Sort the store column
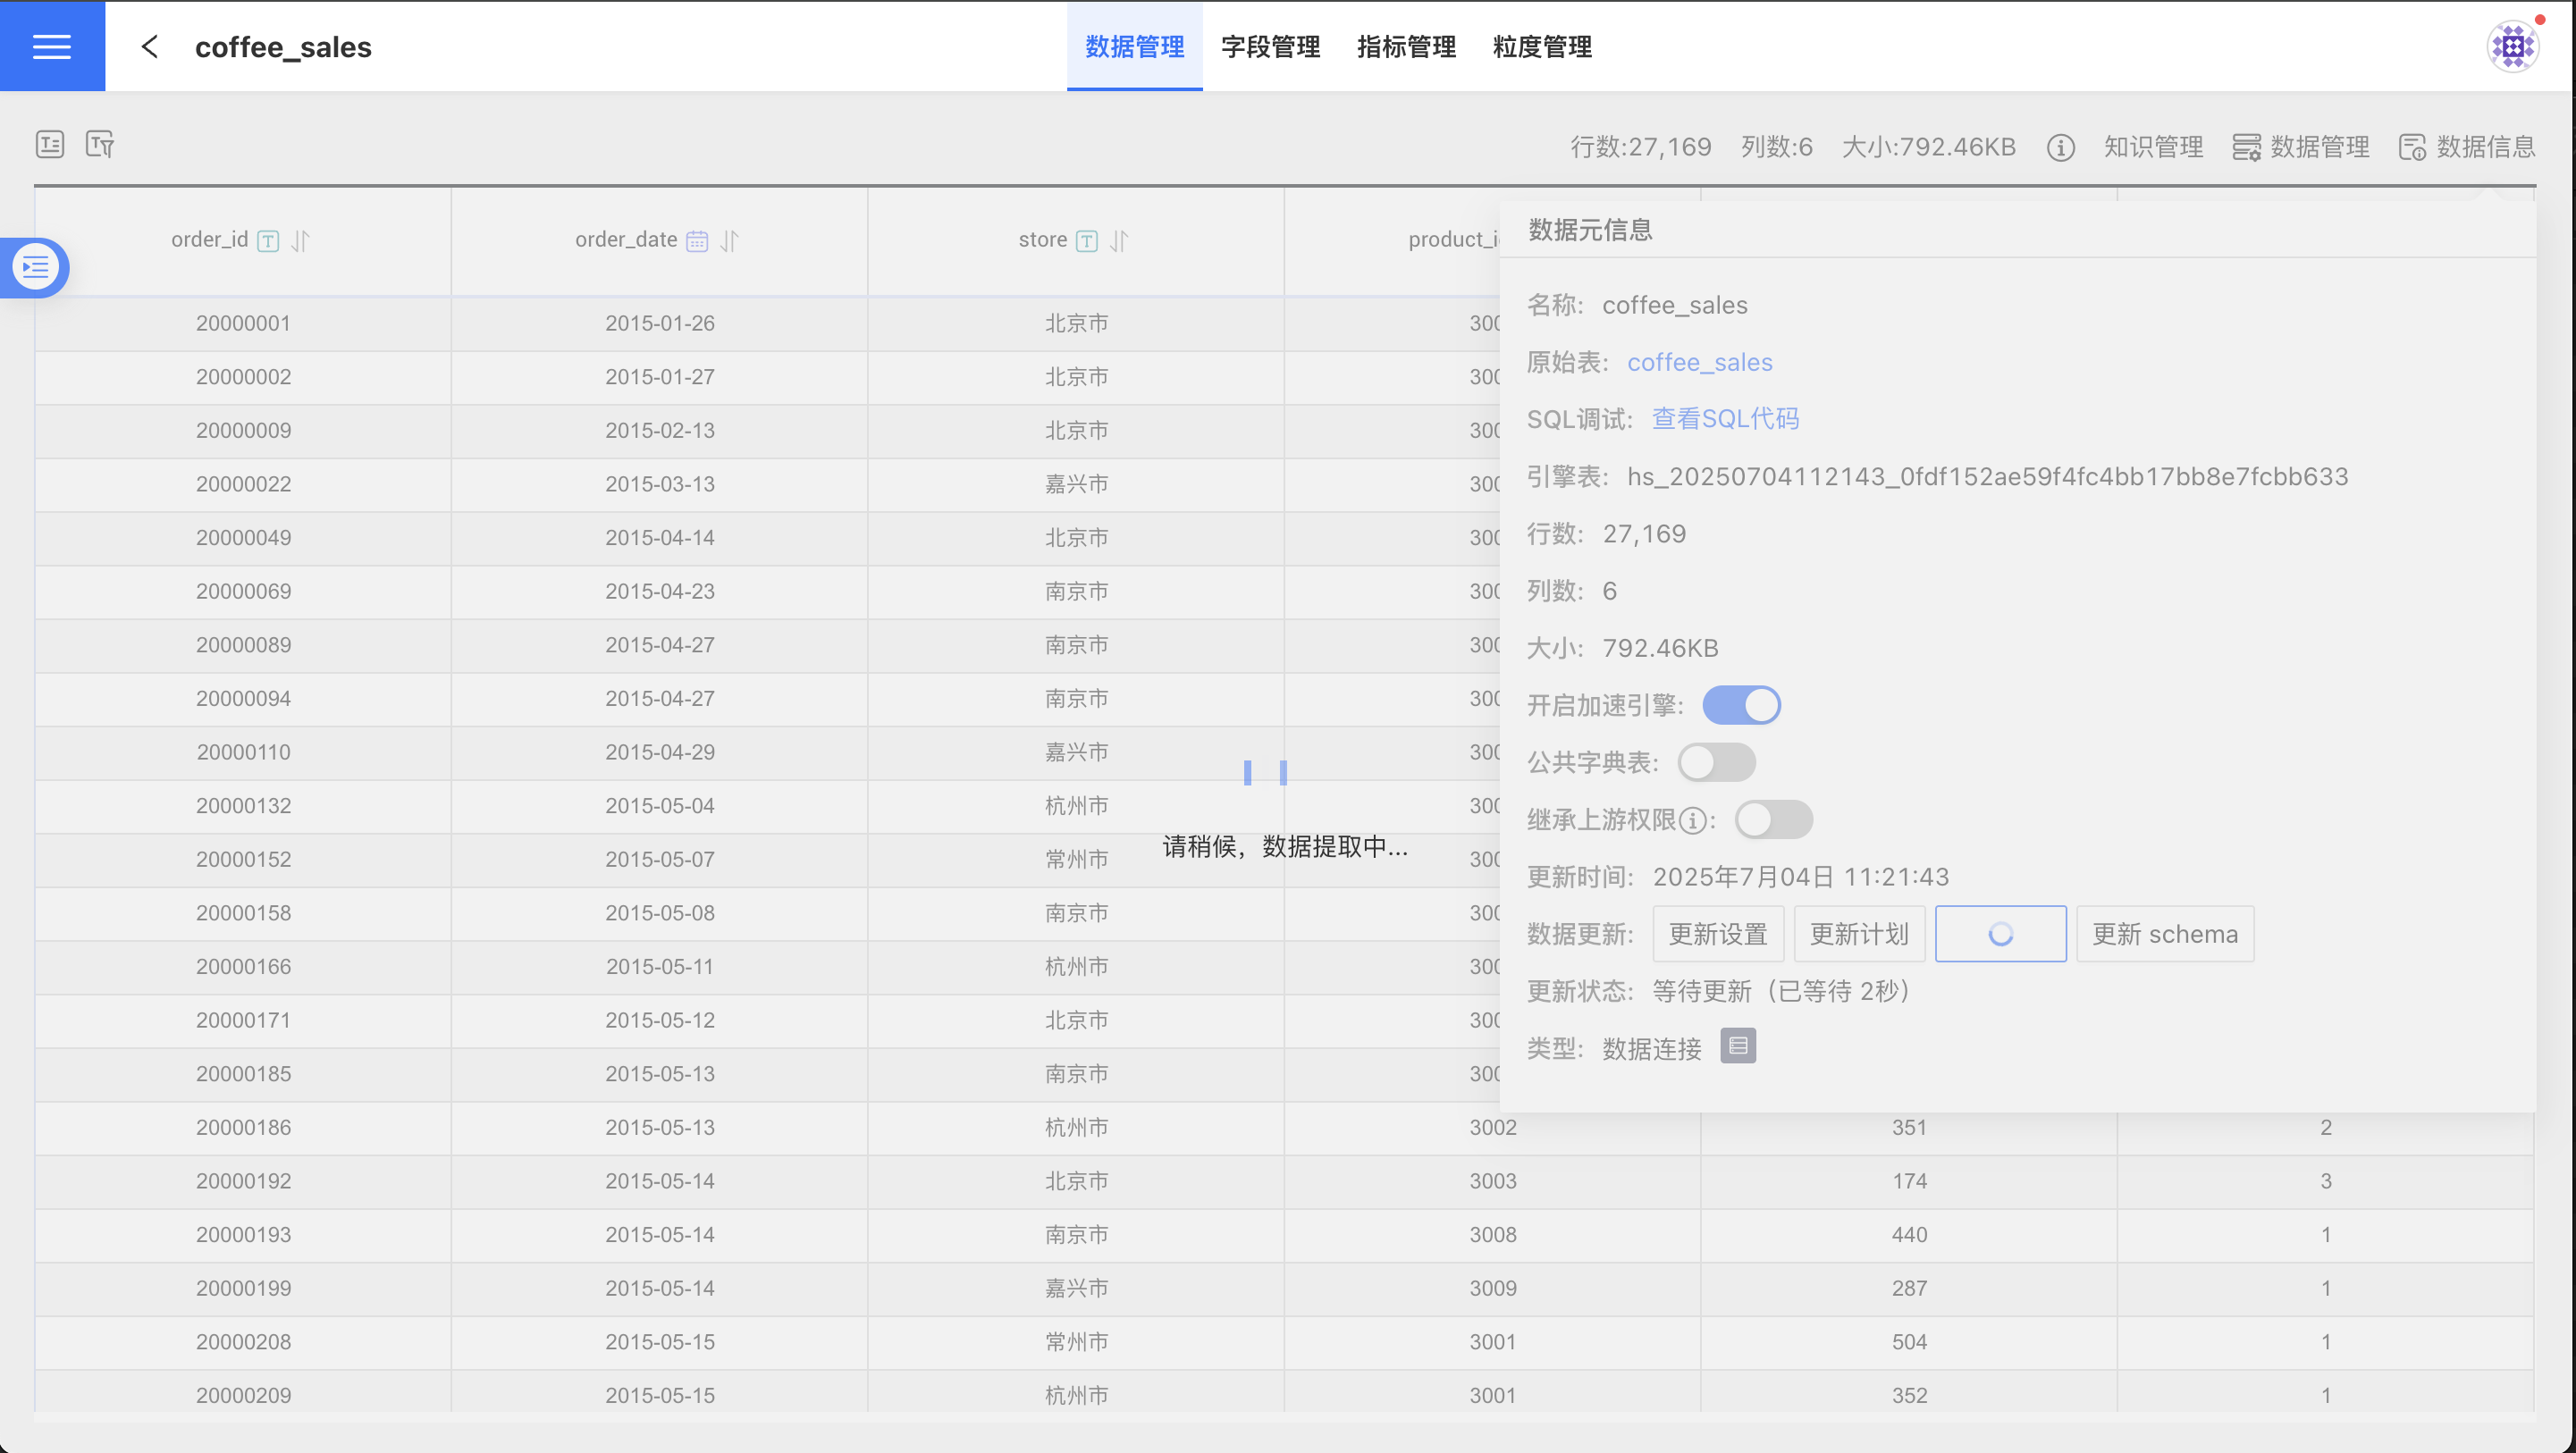 1119,241
